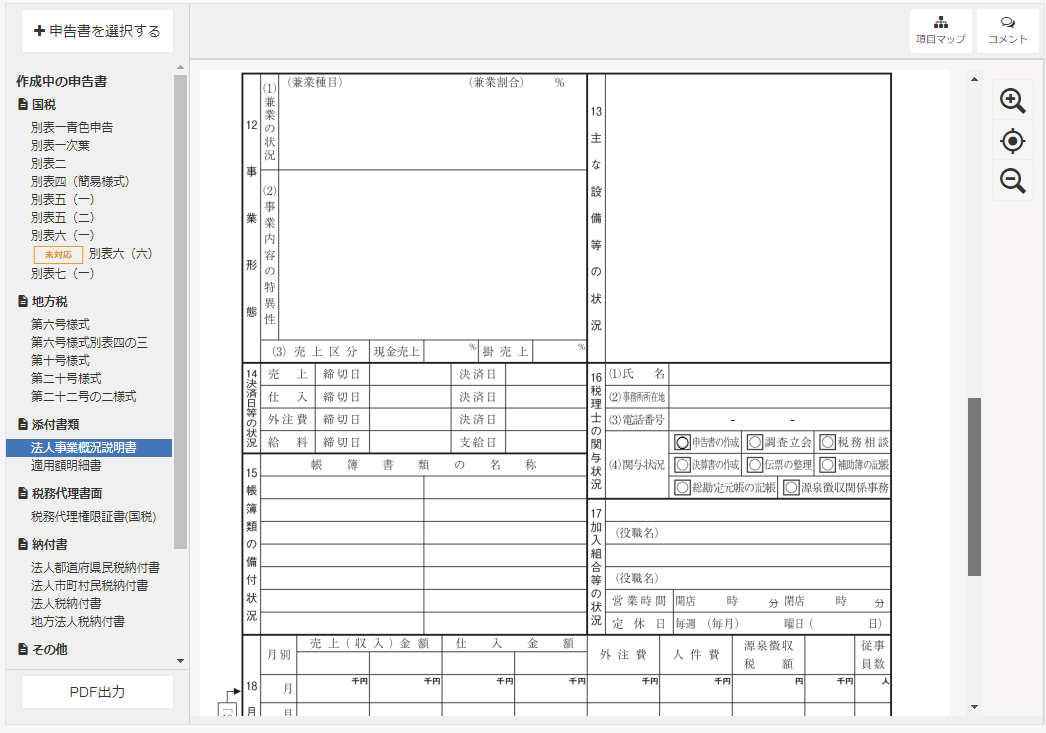Click the 納付書 section header
Viewport: 1046px width, 733px height.
coord(43,544)
